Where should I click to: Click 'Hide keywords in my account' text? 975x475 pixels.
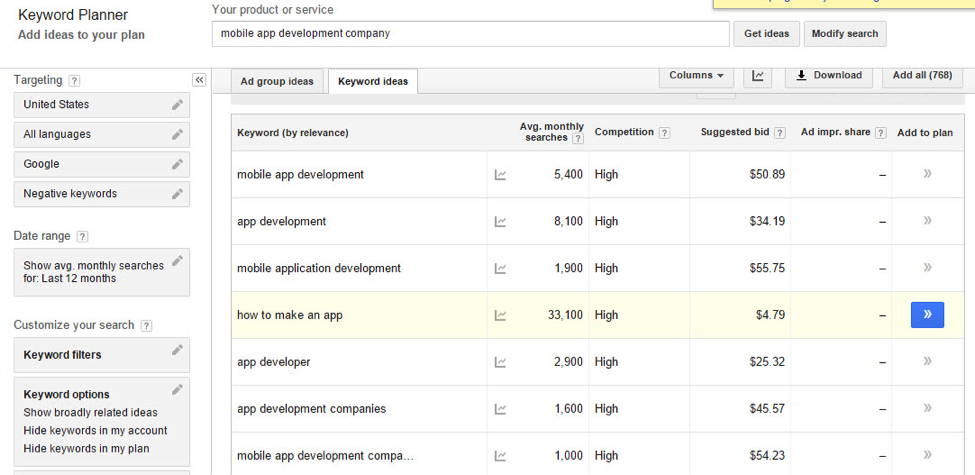point(95,431)
